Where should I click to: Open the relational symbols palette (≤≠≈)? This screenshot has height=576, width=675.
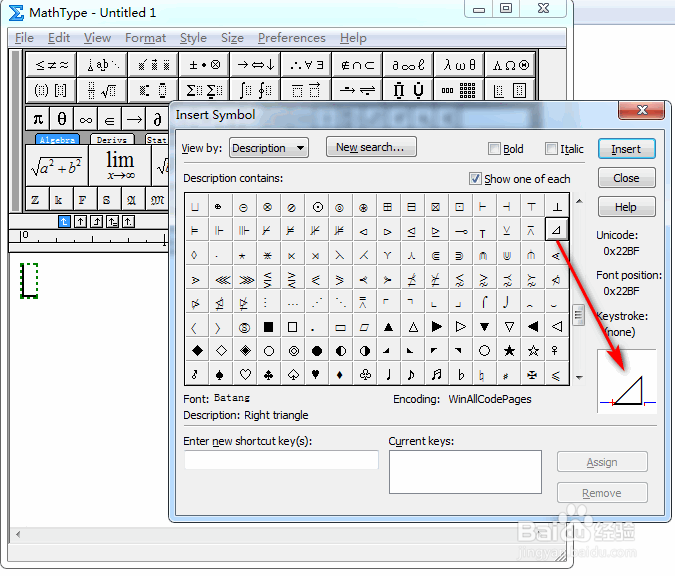pyautogui.click(x=51, y=65)
